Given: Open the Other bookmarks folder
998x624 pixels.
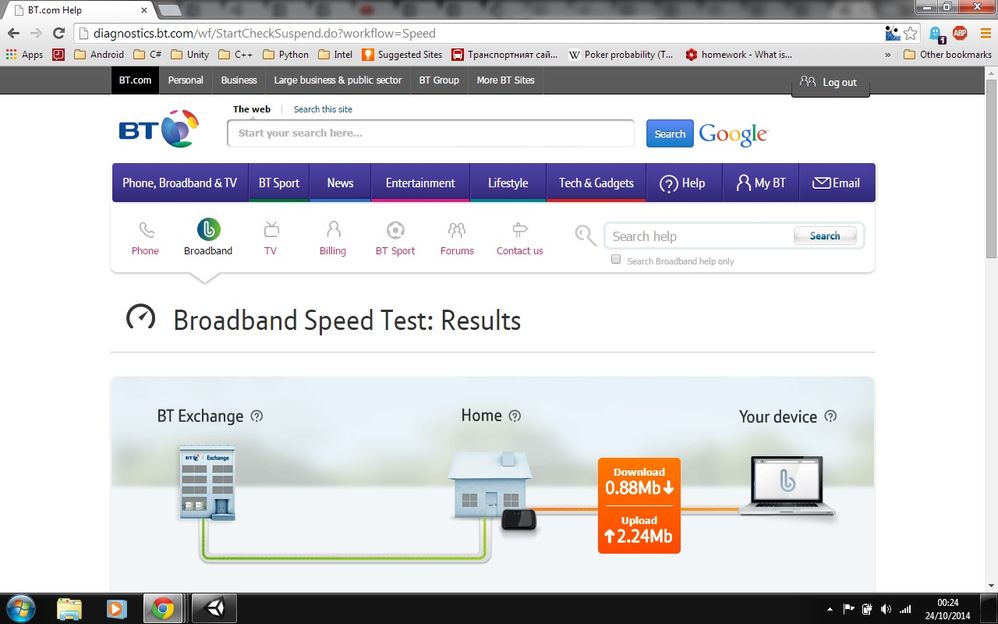Looking at the screenshot, I should (948, 55).
